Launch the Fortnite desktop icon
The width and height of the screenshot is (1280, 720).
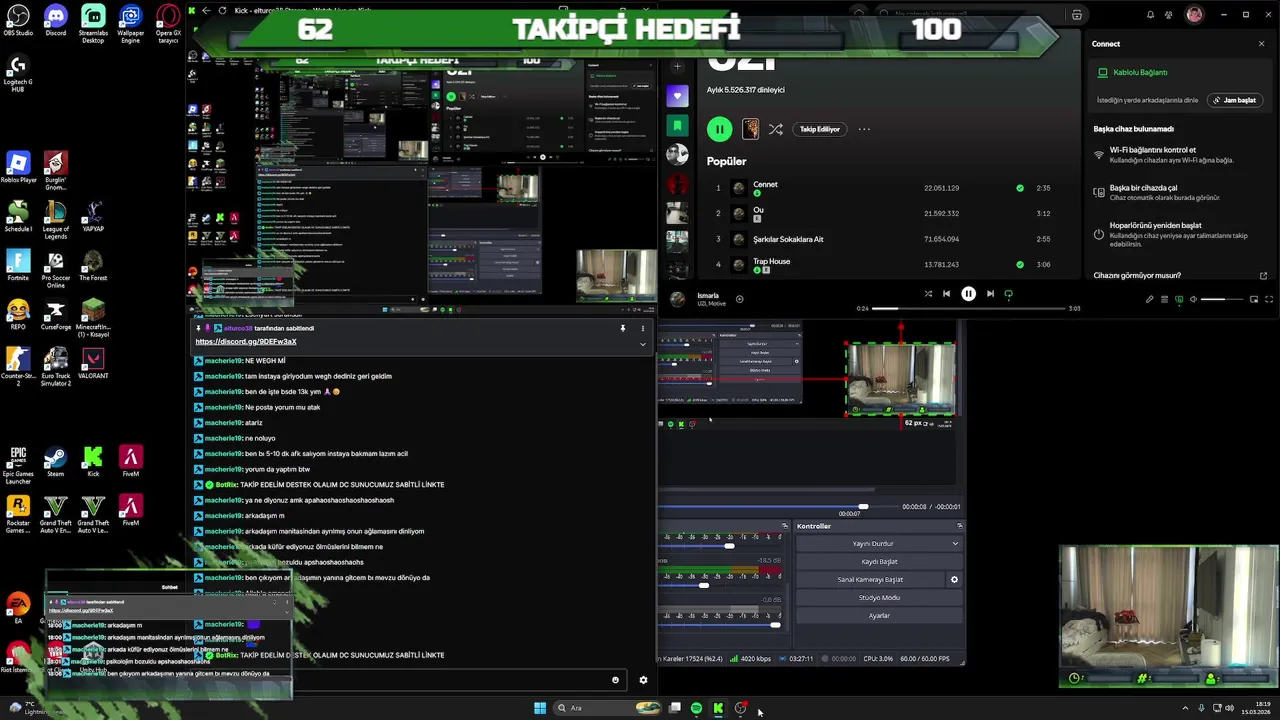pyautogui.click(x=18, y=265)
